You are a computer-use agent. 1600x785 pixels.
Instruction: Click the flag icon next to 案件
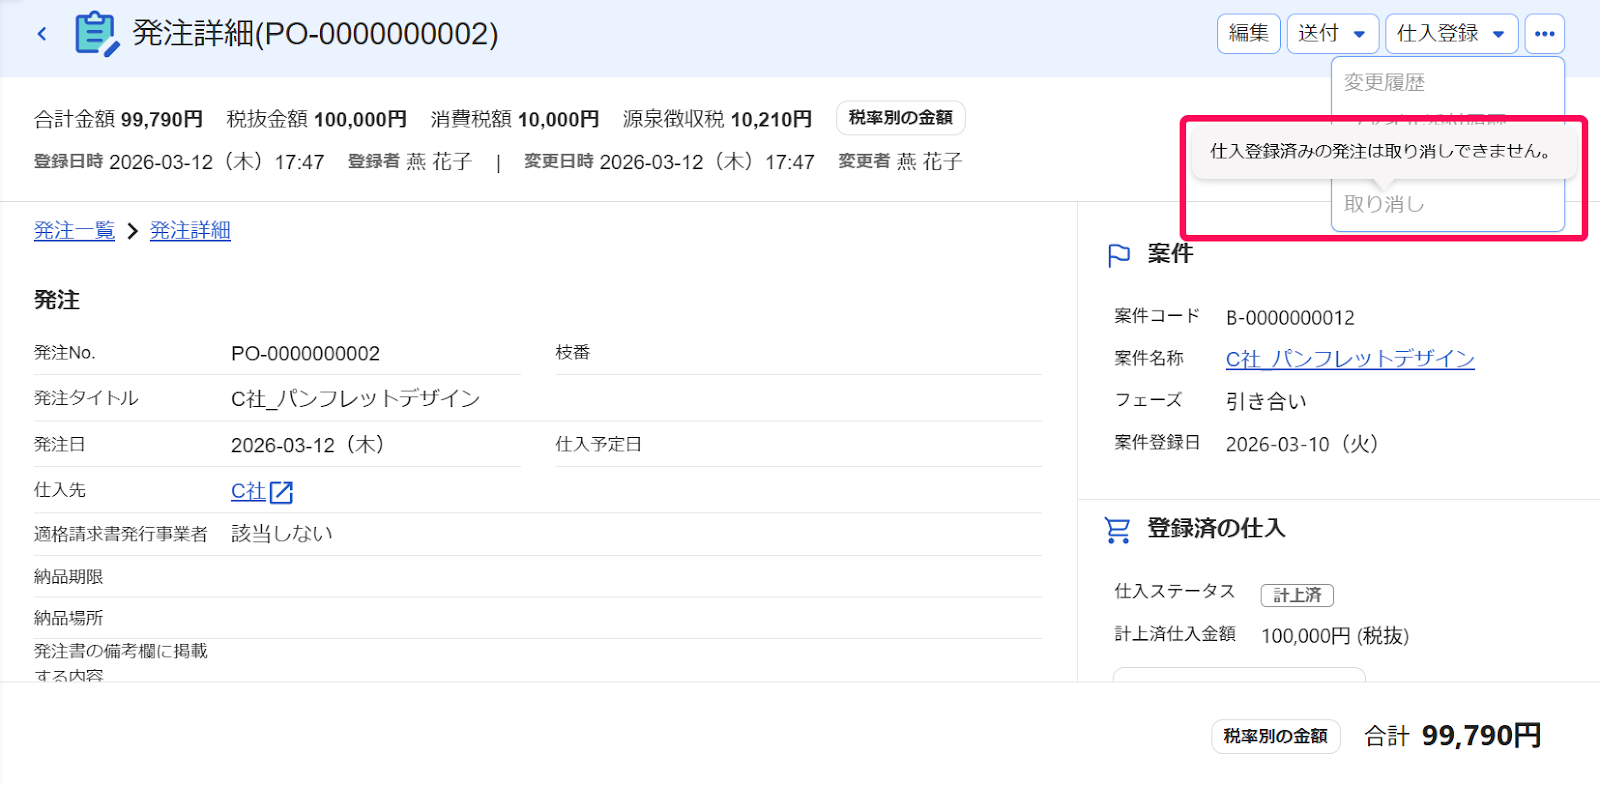pos(1119,256)
